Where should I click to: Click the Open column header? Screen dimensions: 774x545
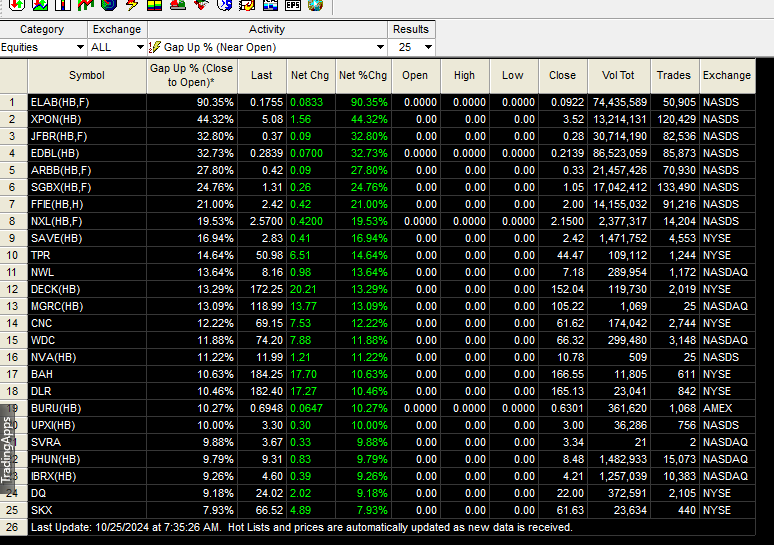[x=416, y=76]
